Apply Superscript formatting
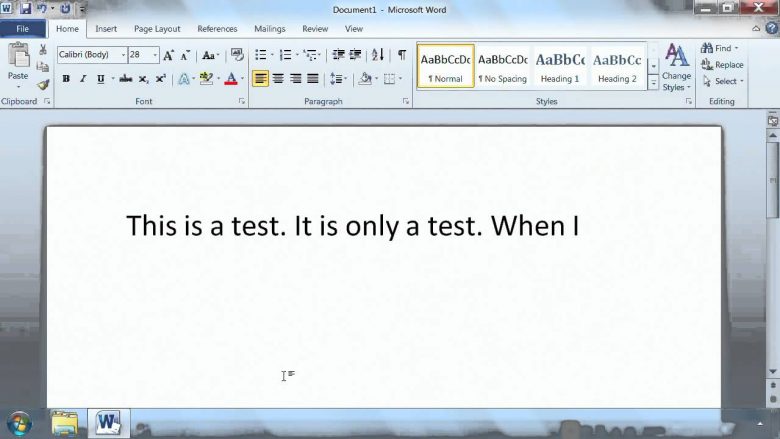This screenshot has height=439, width=780. click(x=161, y=79)
